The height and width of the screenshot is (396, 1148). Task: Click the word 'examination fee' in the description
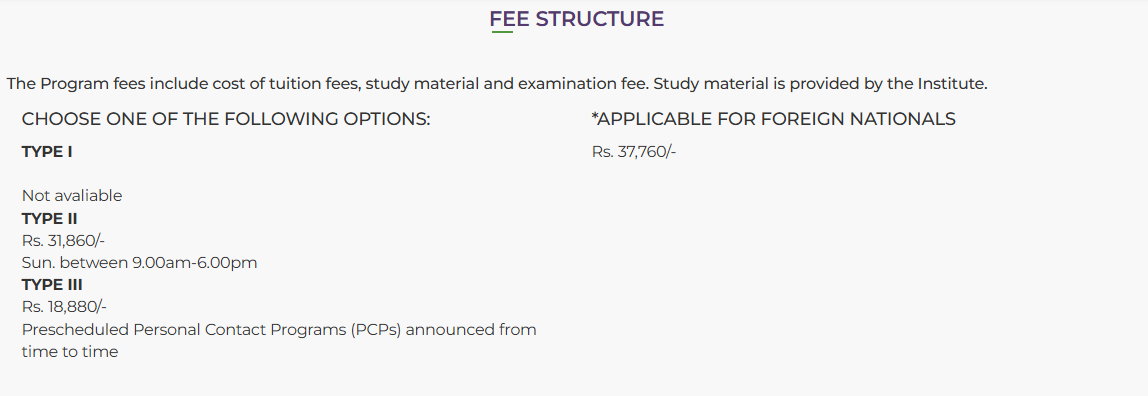(x=583, y=83)
